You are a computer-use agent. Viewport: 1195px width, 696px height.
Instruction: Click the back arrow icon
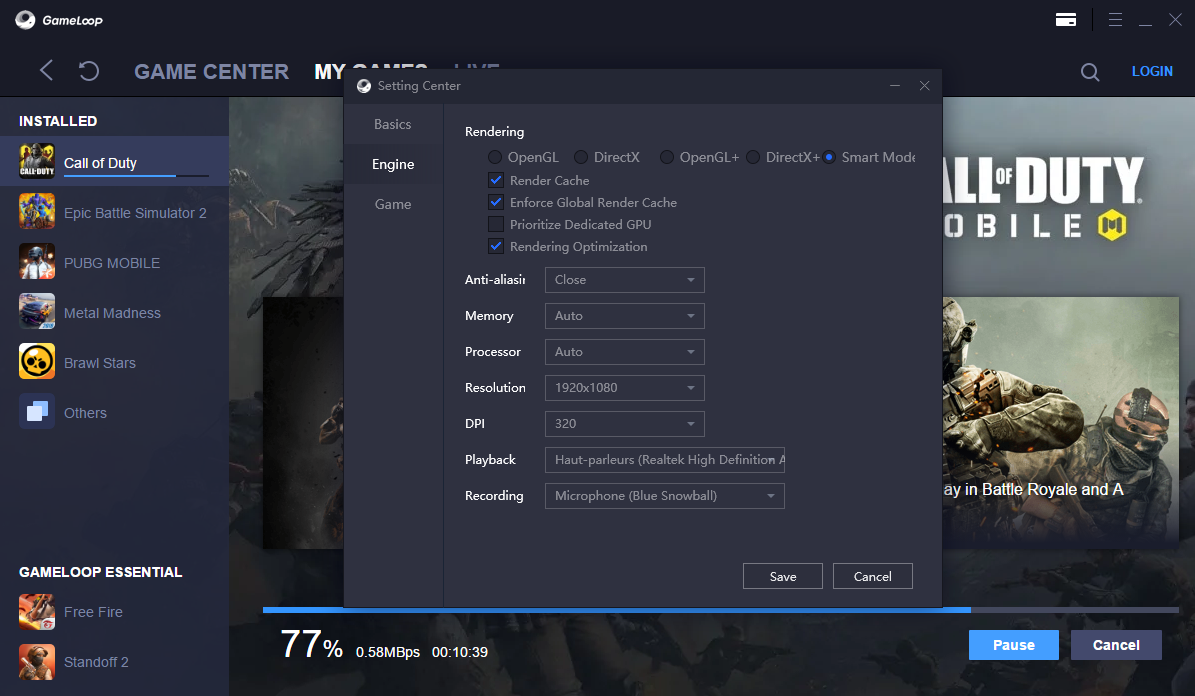click(x=46, y=70)
